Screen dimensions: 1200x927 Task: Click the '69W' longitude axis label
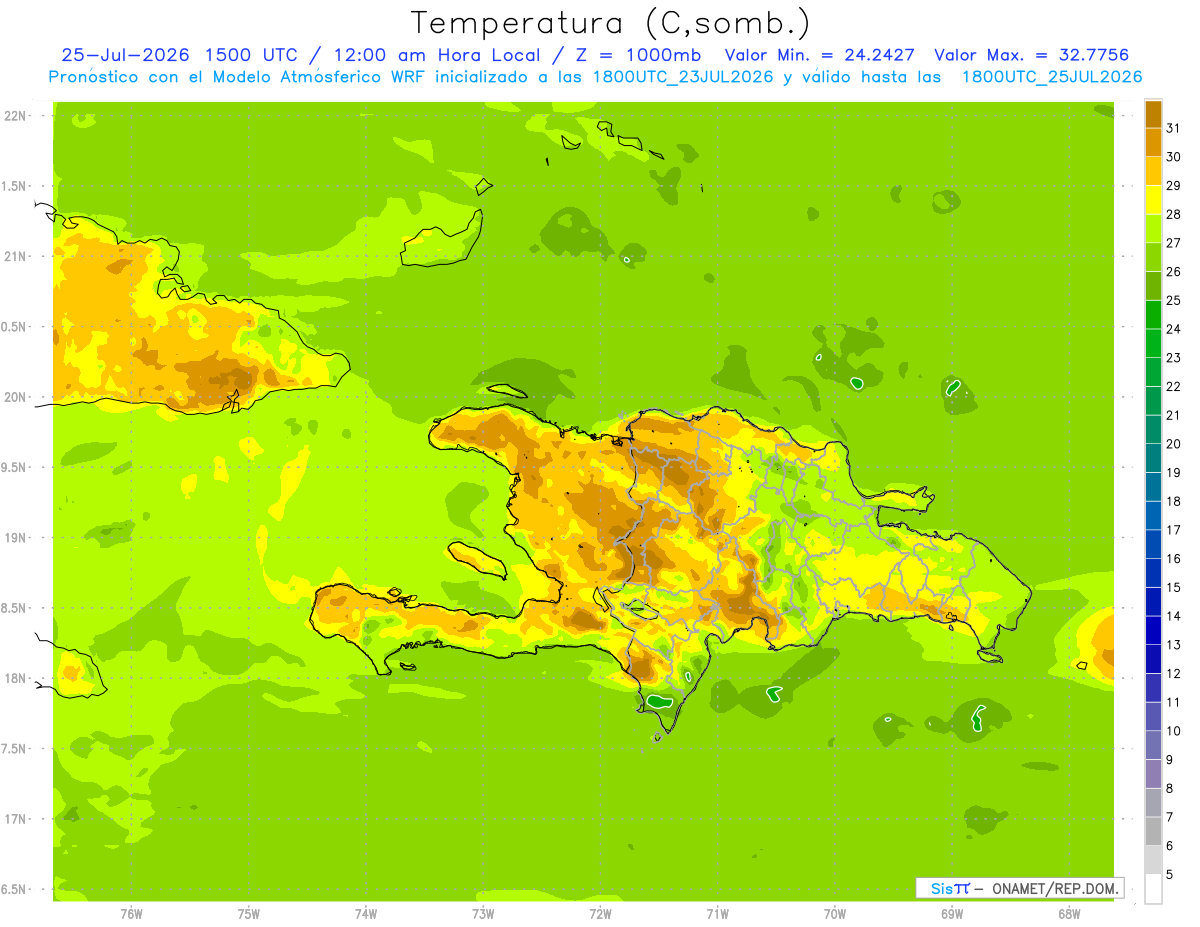pos(952,914)
